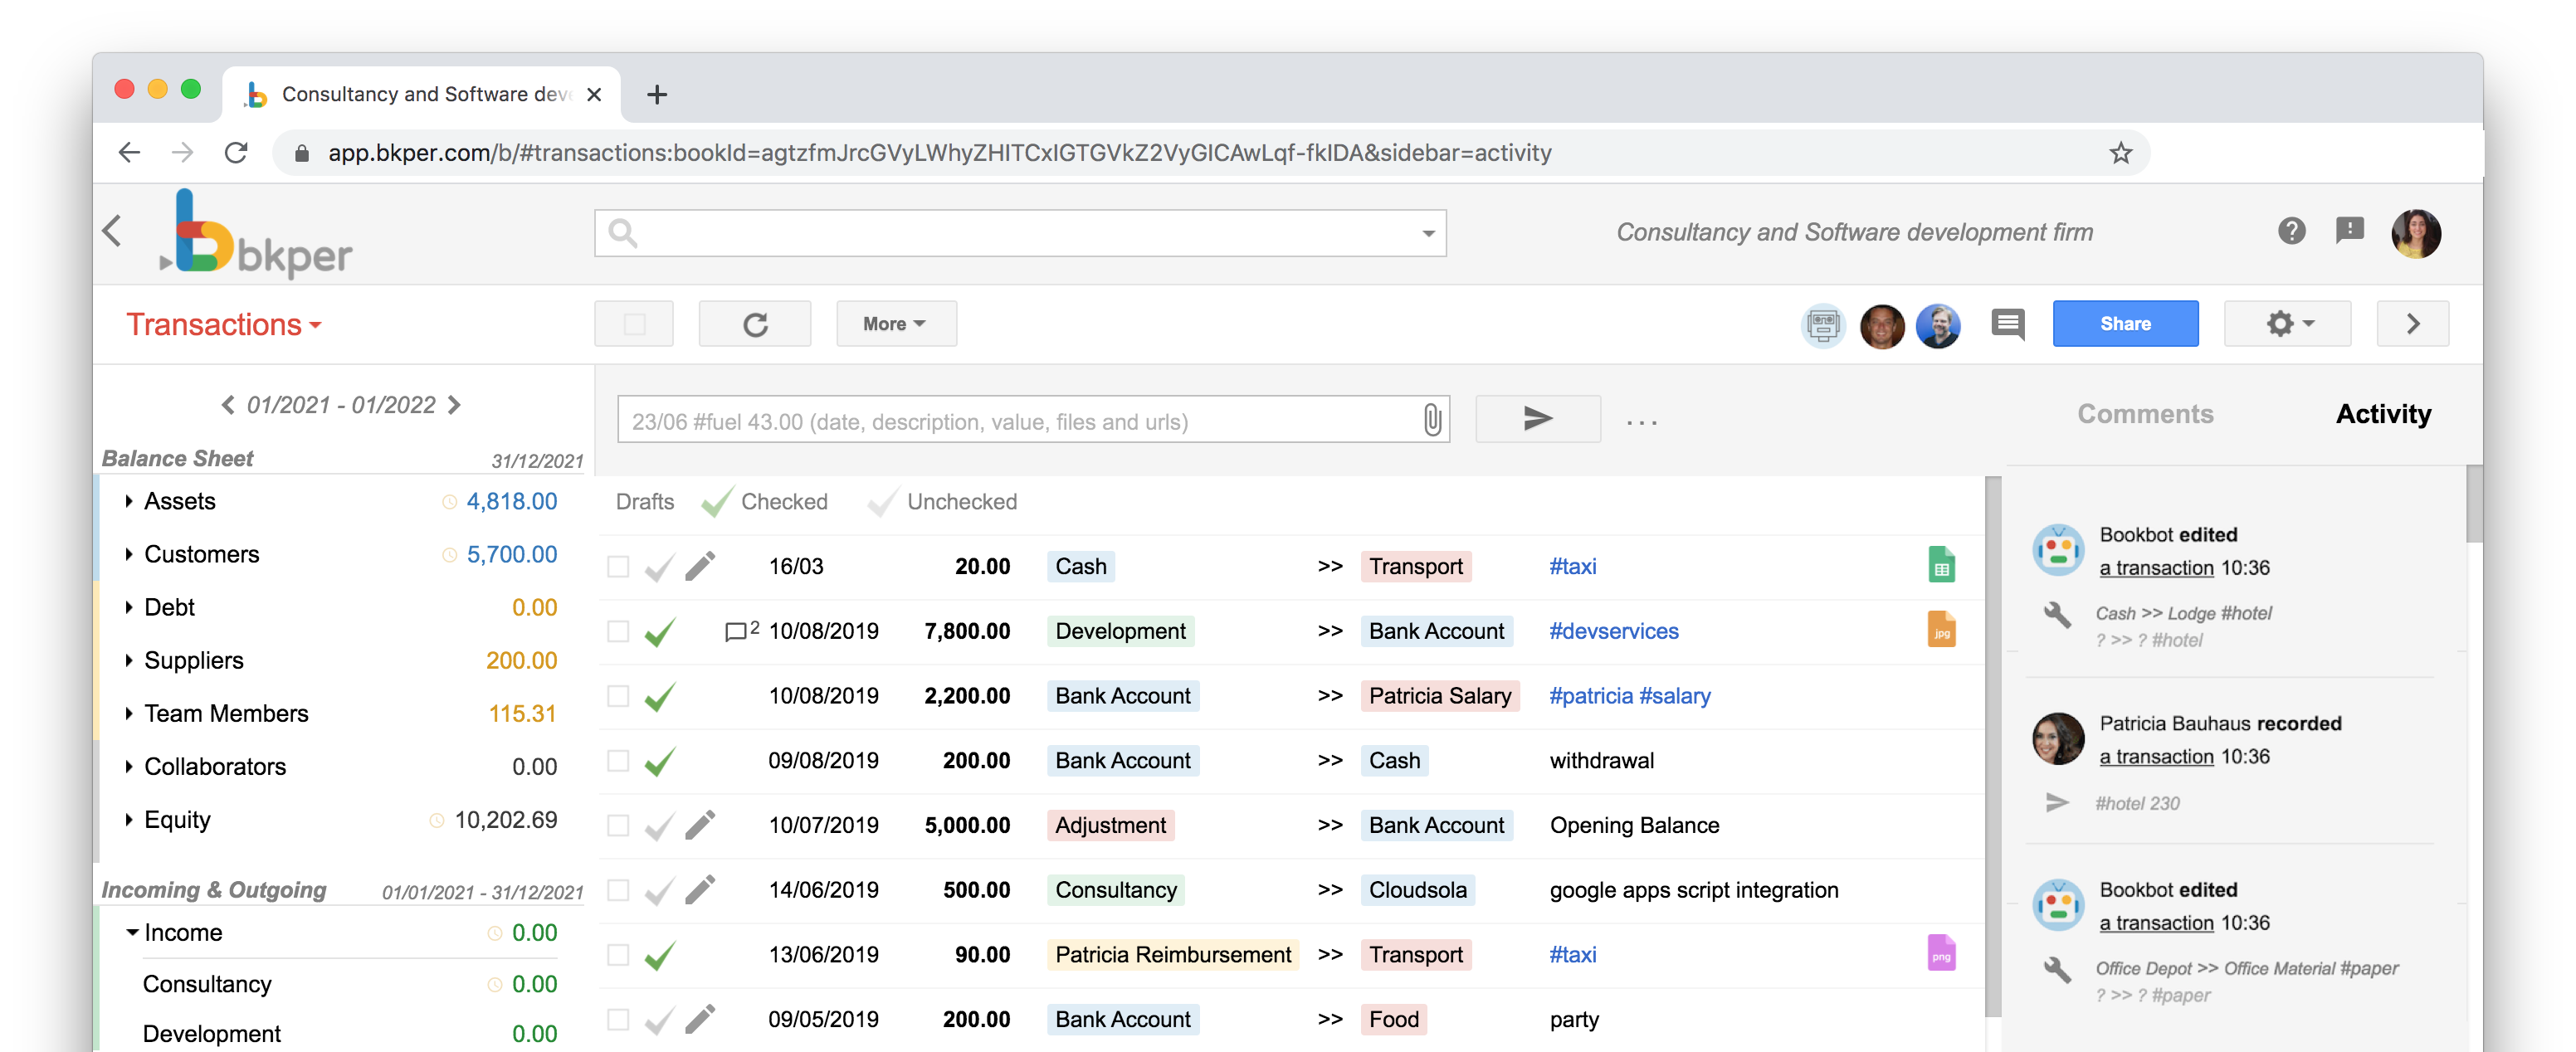The height and width of the screenshot is (1052, 2576).
Task: View the png attachment on Patricia Reimbursement row
Action: (1941, 953)
